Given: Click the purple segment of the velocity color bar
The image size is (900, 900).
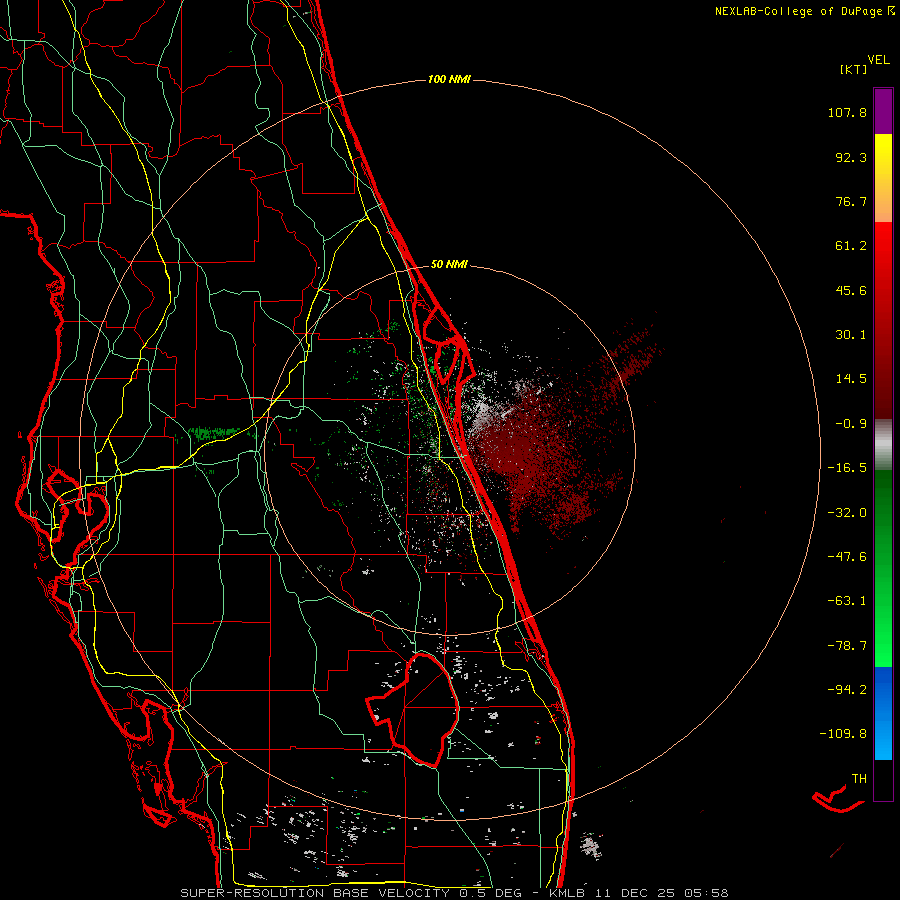Looking at the screenshot, I should (883, 111).
